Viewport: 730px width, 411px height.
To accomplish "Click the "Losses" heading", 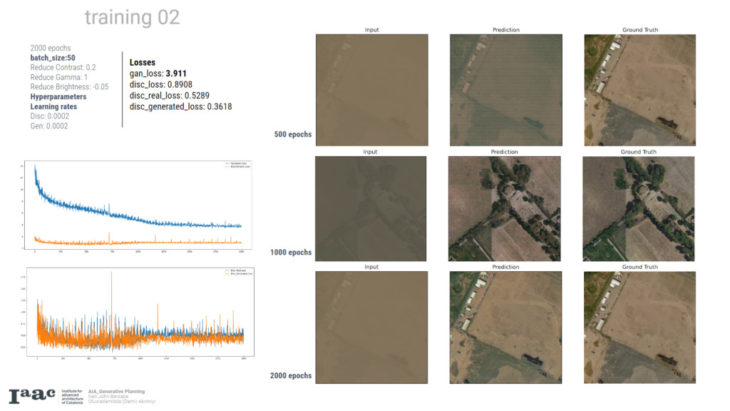I will click(x=142, y=61).
